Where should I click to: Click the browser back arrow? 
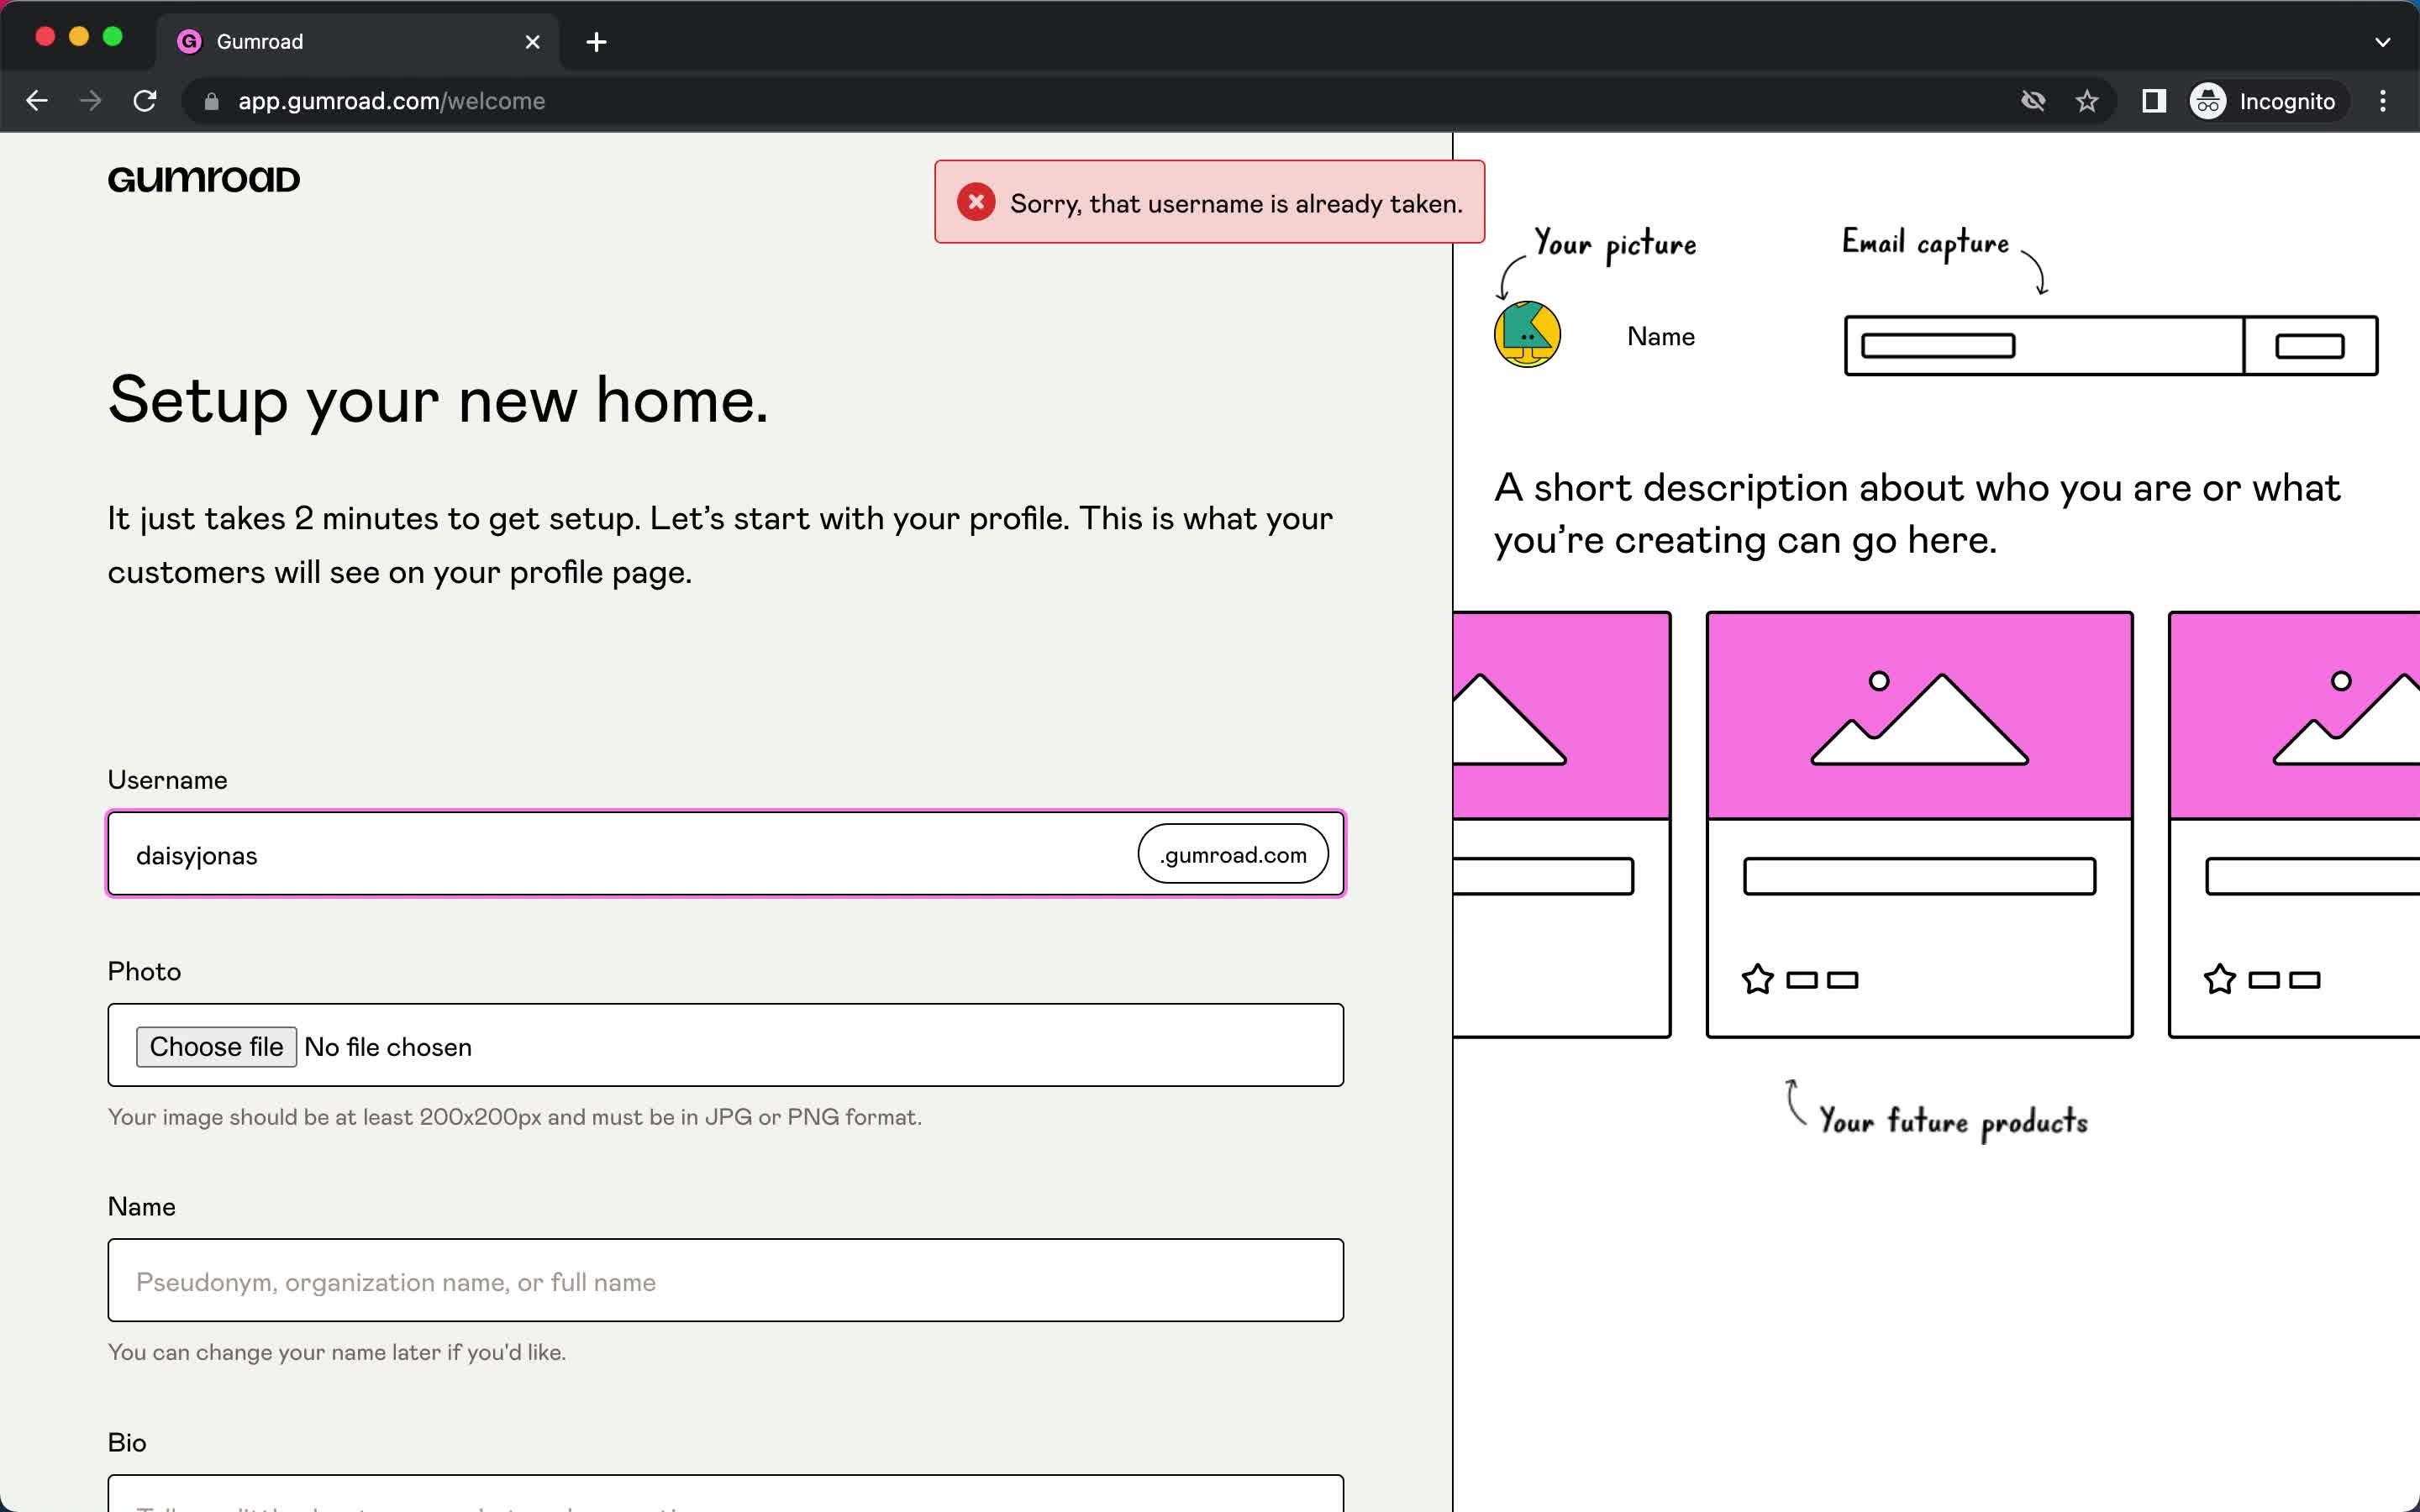click(37, 101)
